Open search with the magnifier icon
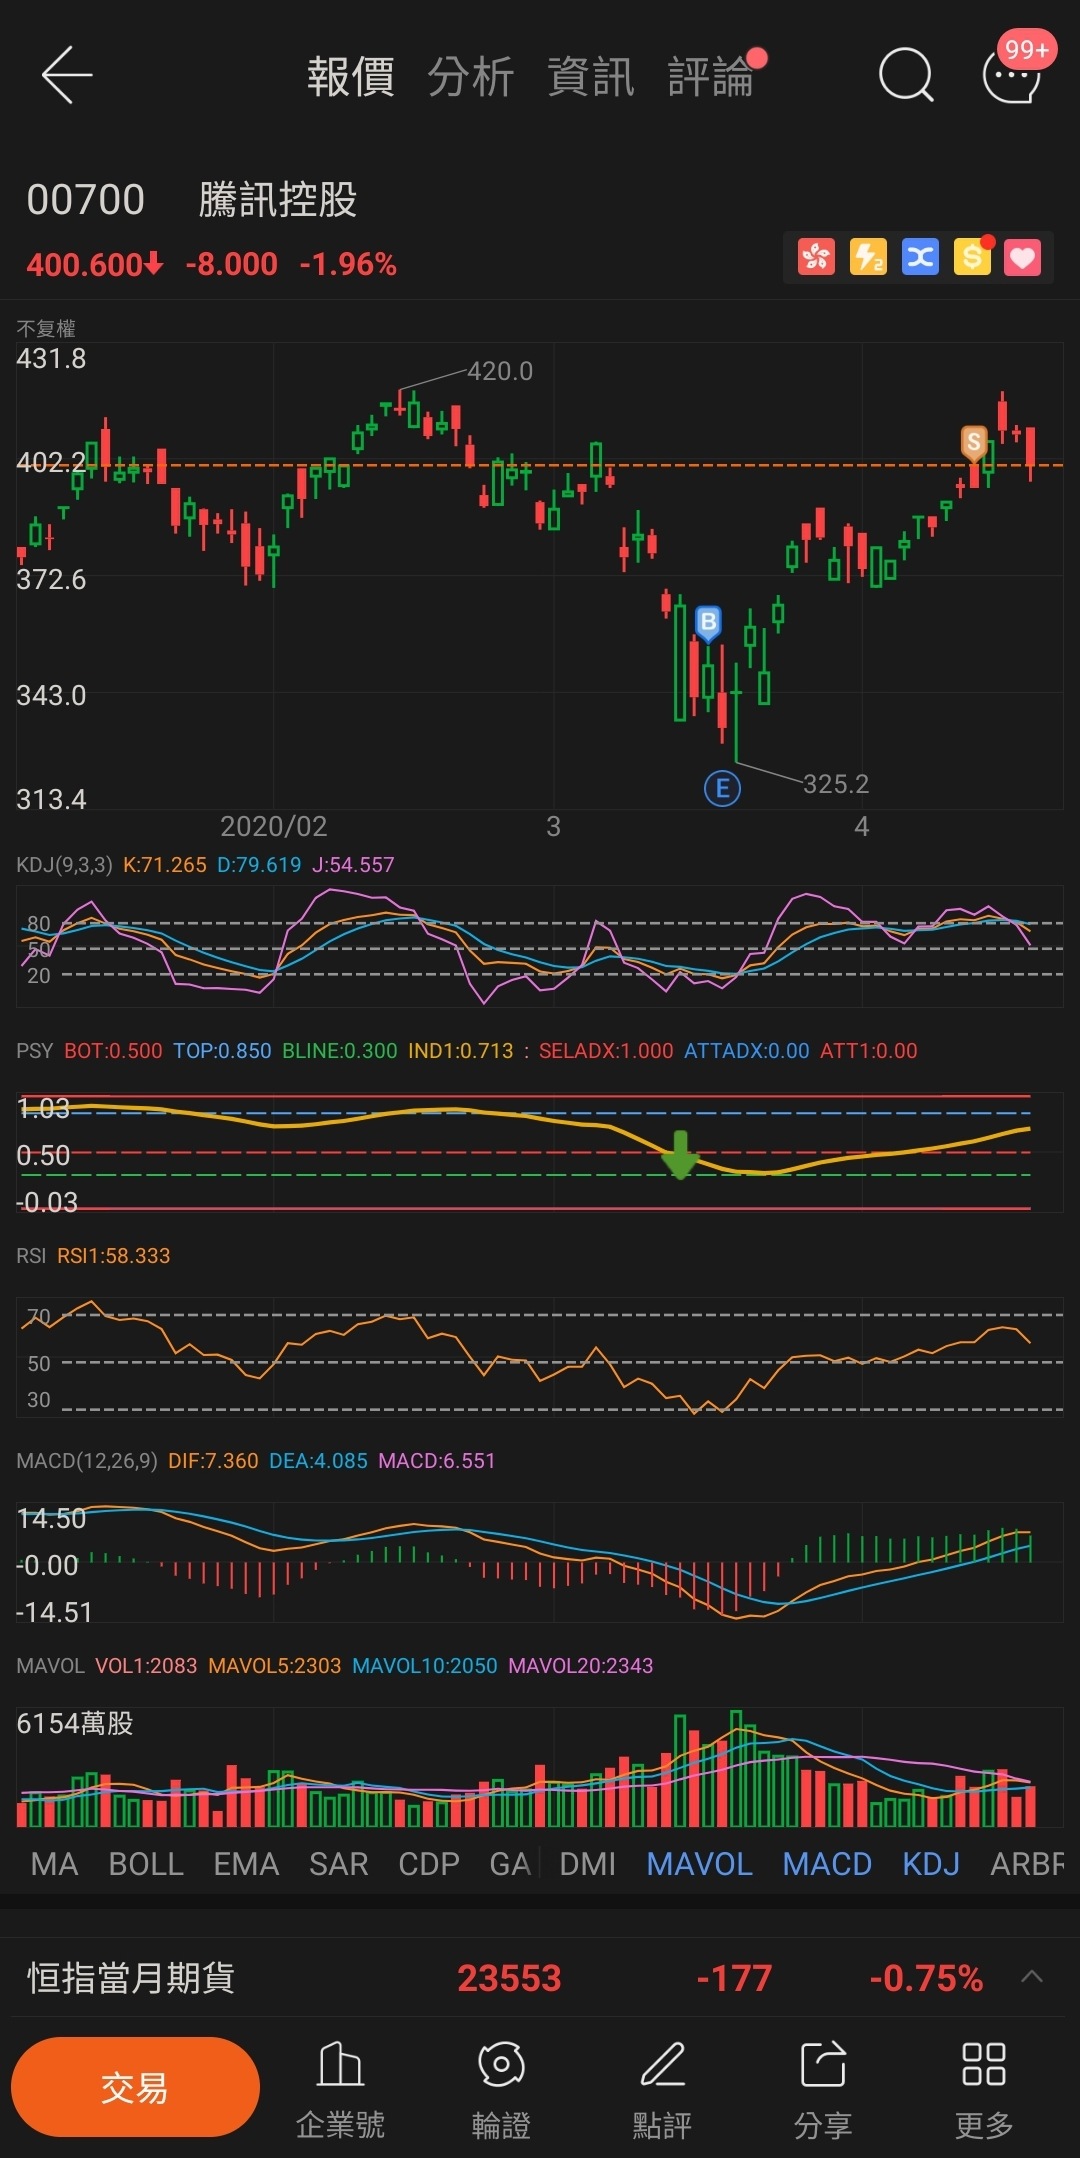 pos(906,76)
